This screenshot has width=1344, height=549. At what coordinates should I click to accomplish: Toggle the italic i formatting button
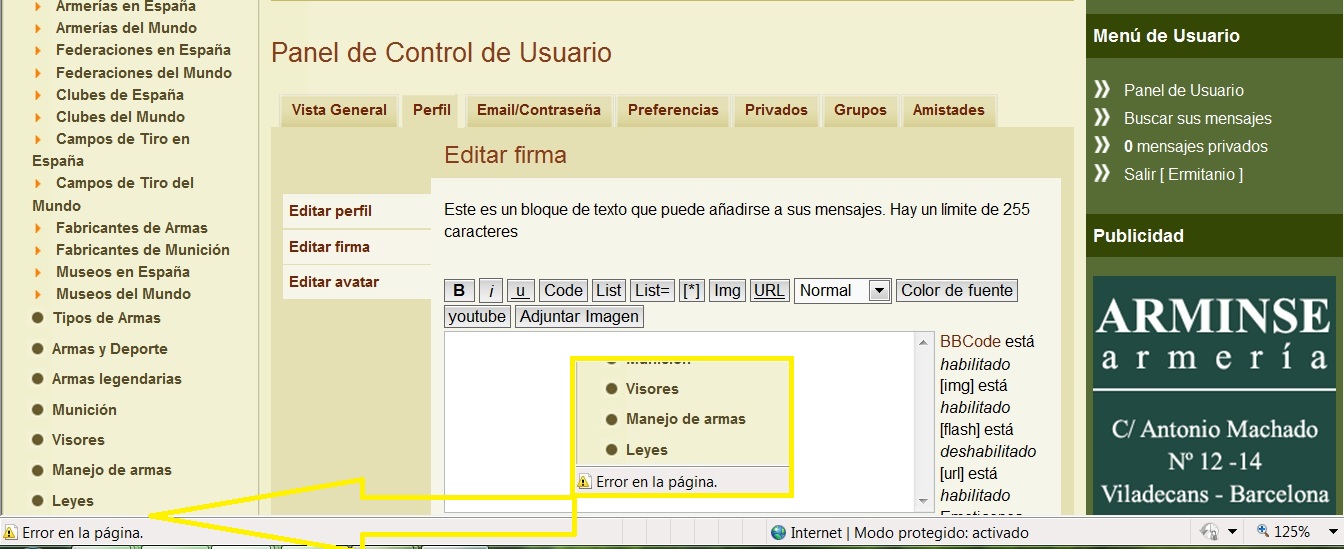(491, 291)
